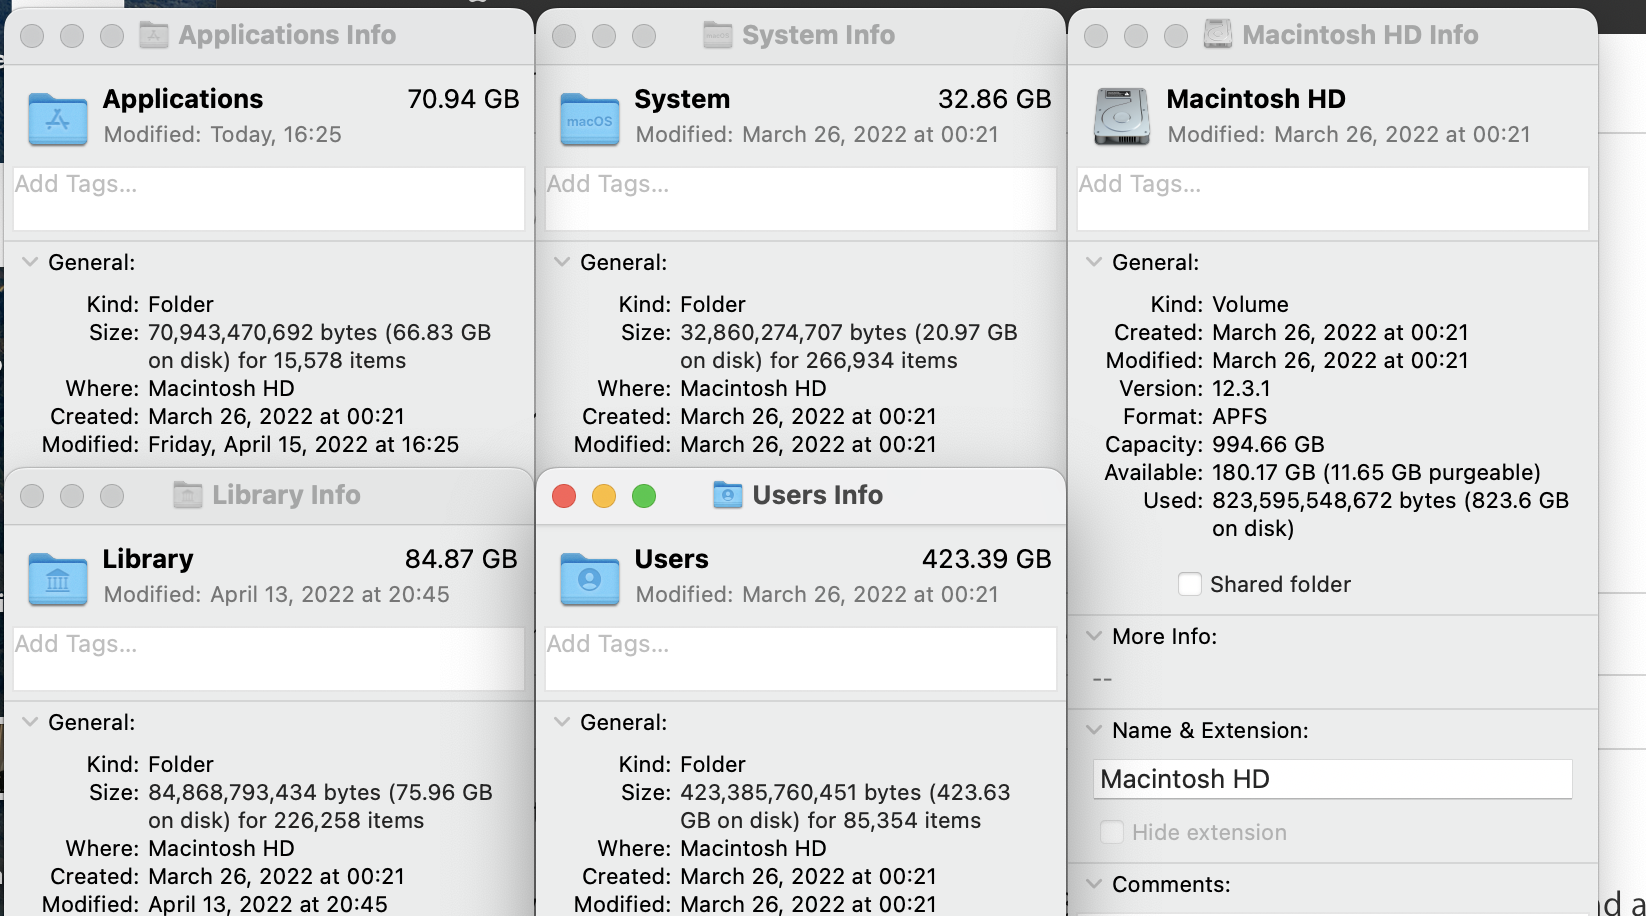Click the Library folder icon in Library Info
This screenshot has height=916, width=1646.
pos(58,578)
